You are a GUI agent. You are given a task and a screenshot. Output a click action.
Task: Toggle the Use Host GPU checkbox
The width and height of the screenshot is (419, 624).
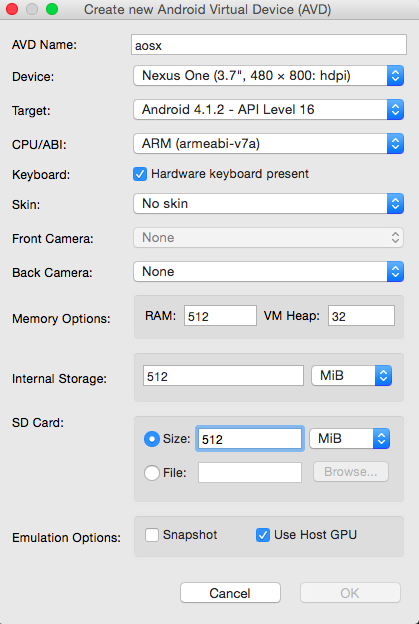pos(263,535)
